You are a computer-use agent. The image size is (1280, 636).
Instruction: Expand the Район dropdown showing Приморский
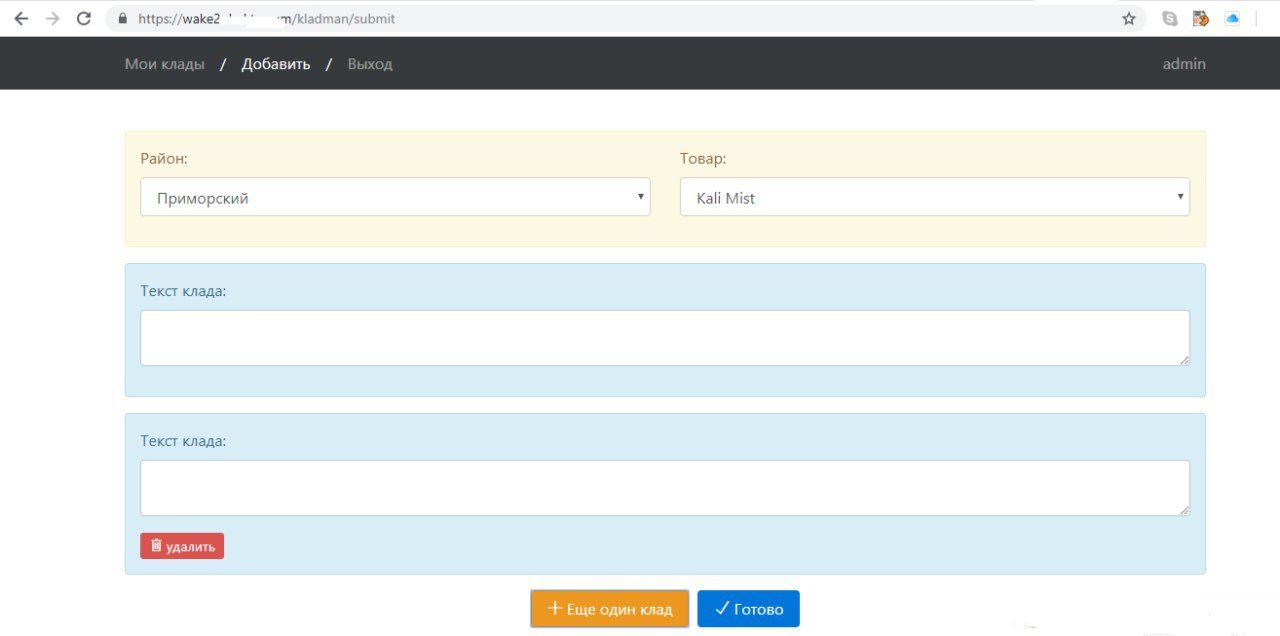point(395,197)
